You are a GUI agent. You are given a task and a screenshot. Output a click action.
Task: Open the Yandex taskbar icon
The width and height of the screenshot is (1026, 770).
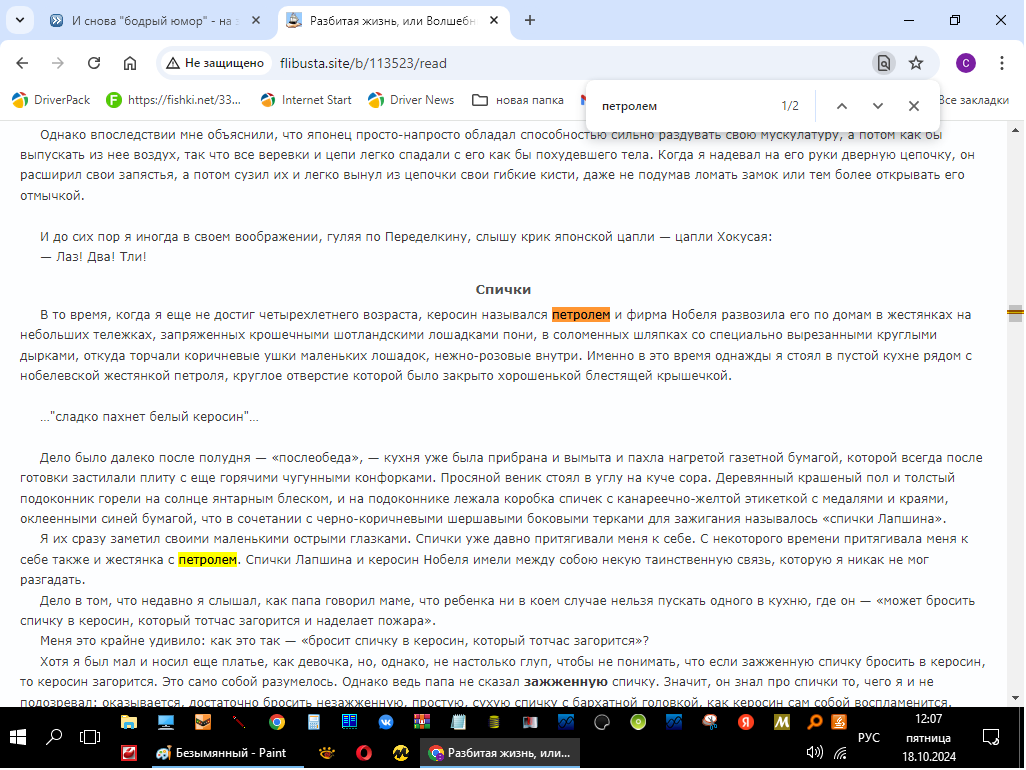[745, 722]
